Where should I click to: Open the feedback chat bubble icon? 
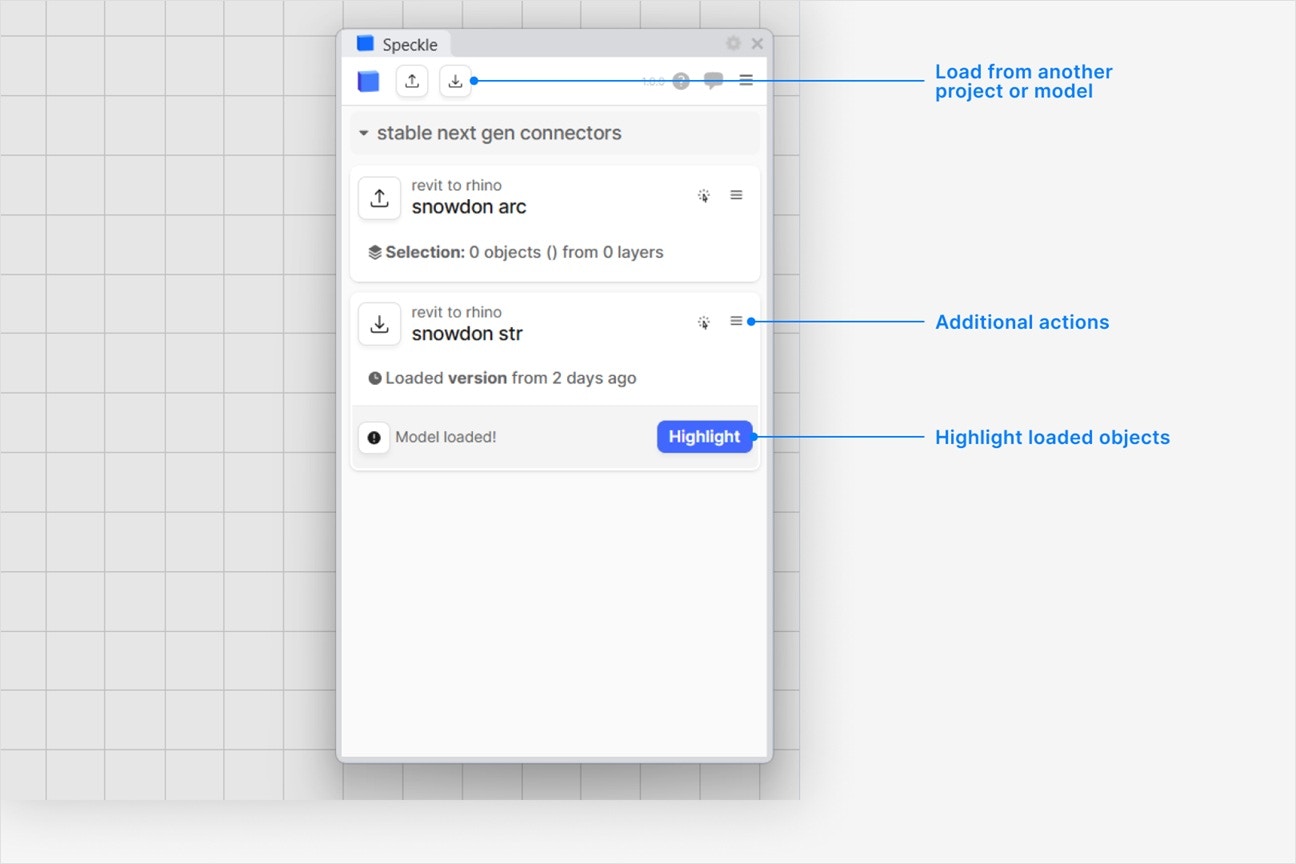coord(713,81)
